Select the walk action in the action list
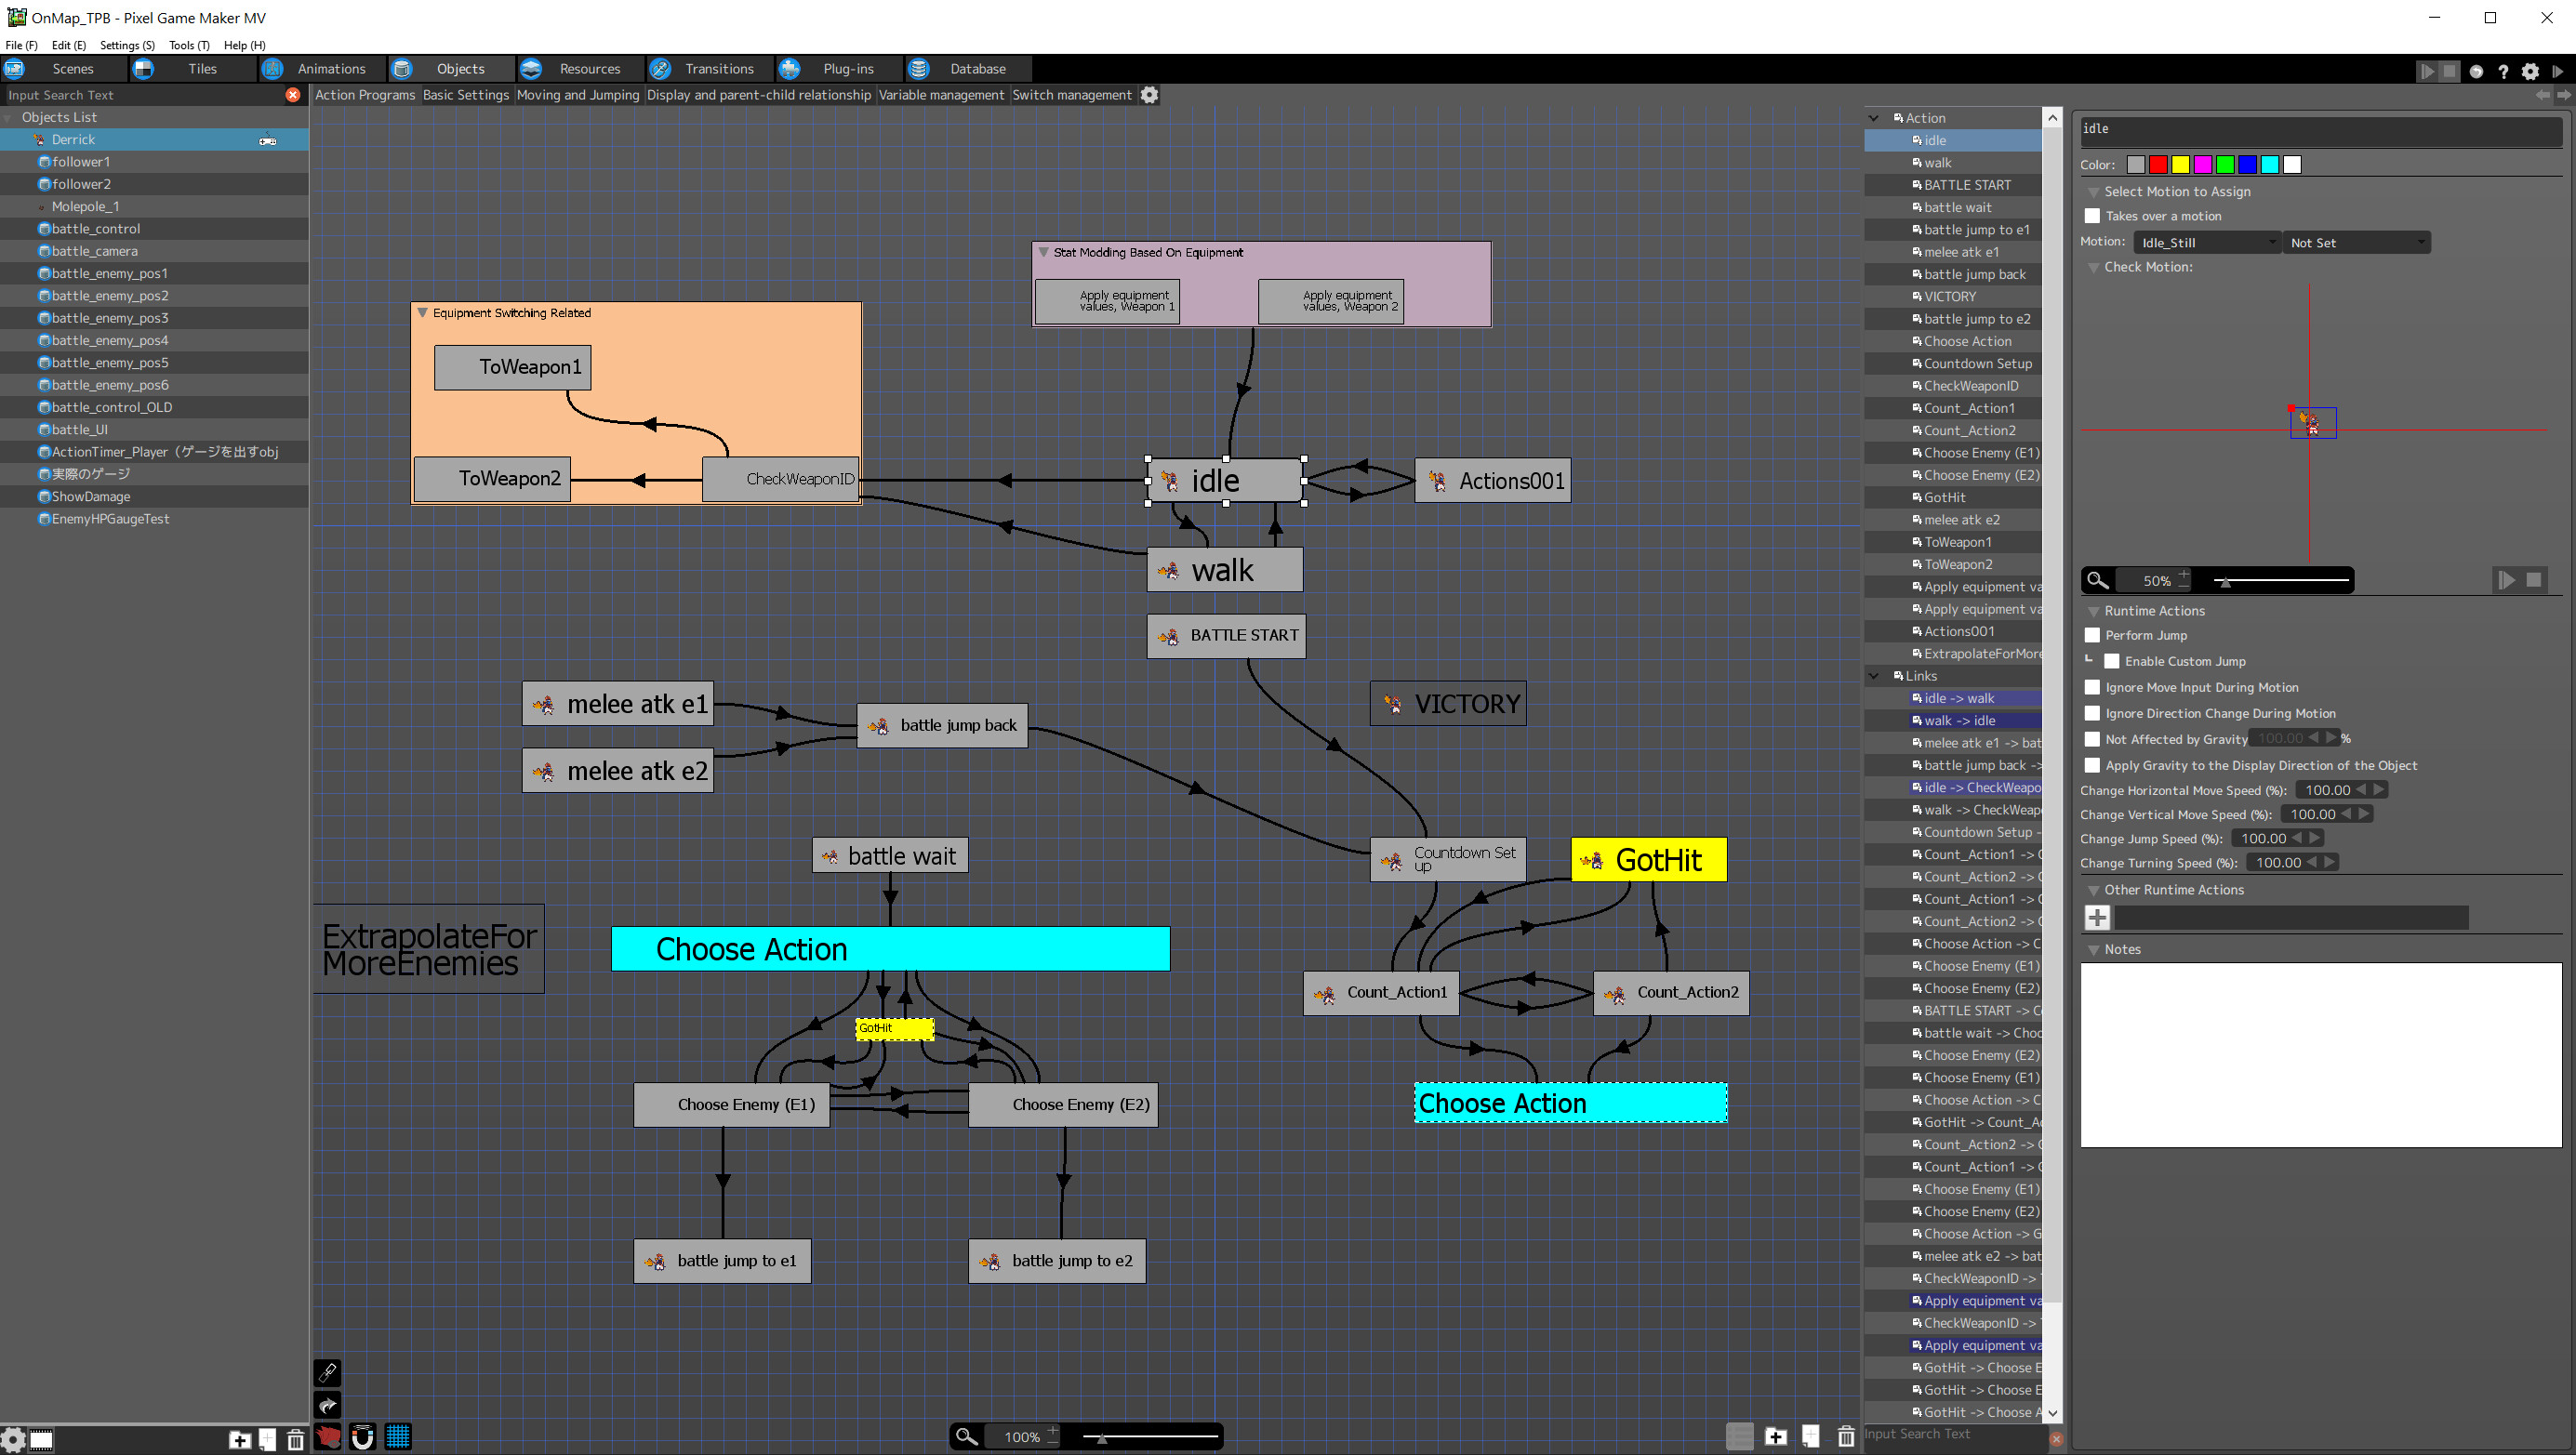The image size is (2576, 1455). click(1934, 162)
